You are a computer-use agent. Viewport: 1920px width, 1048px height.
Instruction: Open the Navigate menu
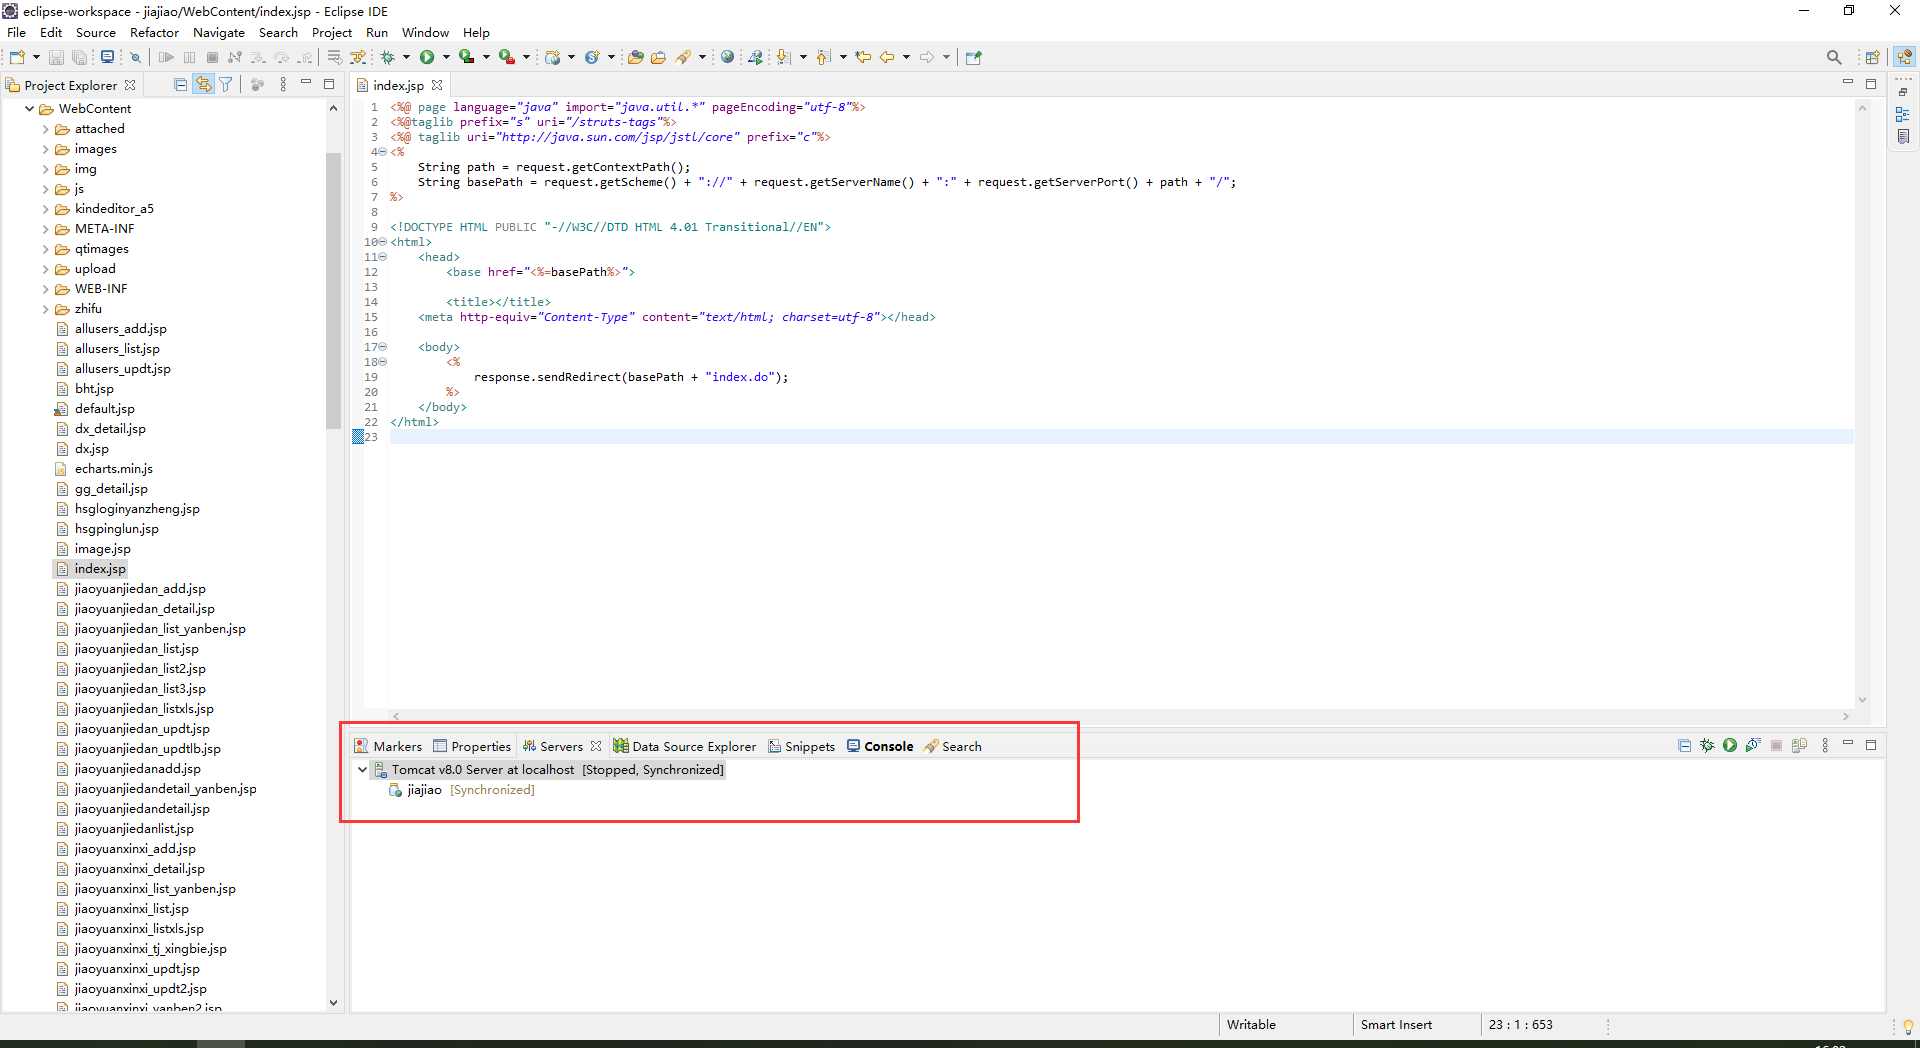pyautogui.click(x=219, y=32)
